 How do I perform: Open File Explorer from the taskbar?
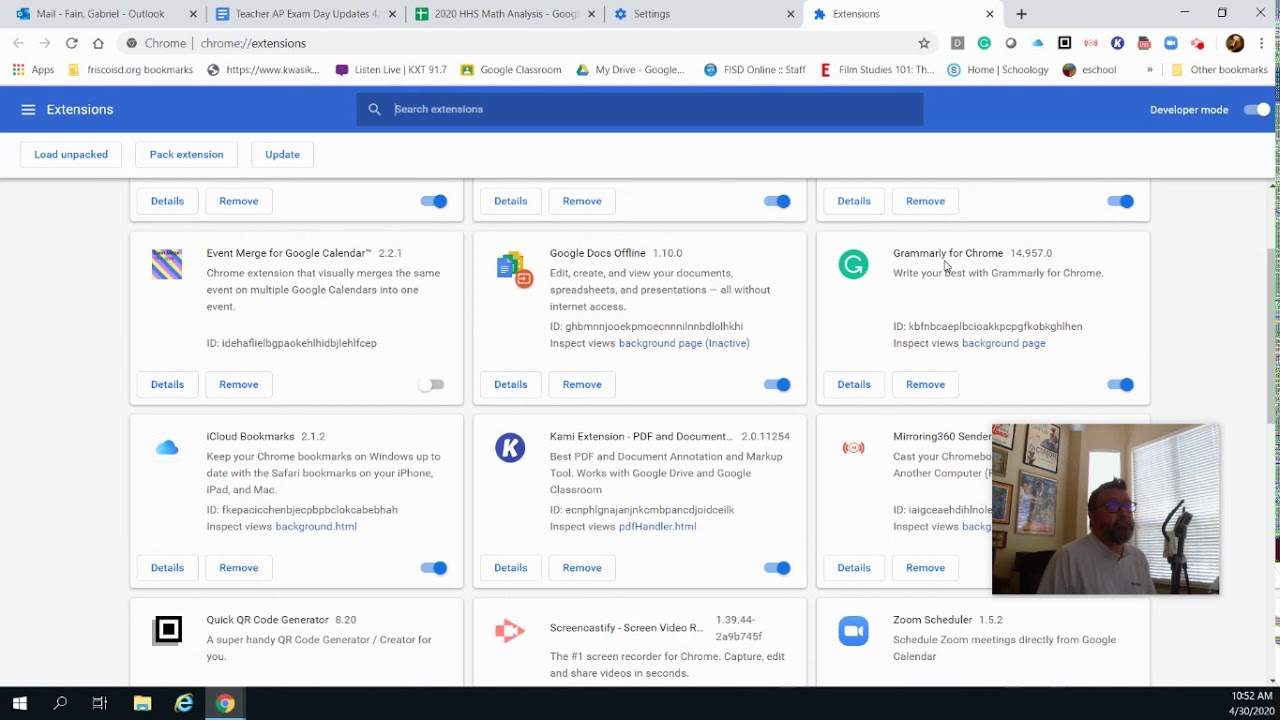point(142,703)
